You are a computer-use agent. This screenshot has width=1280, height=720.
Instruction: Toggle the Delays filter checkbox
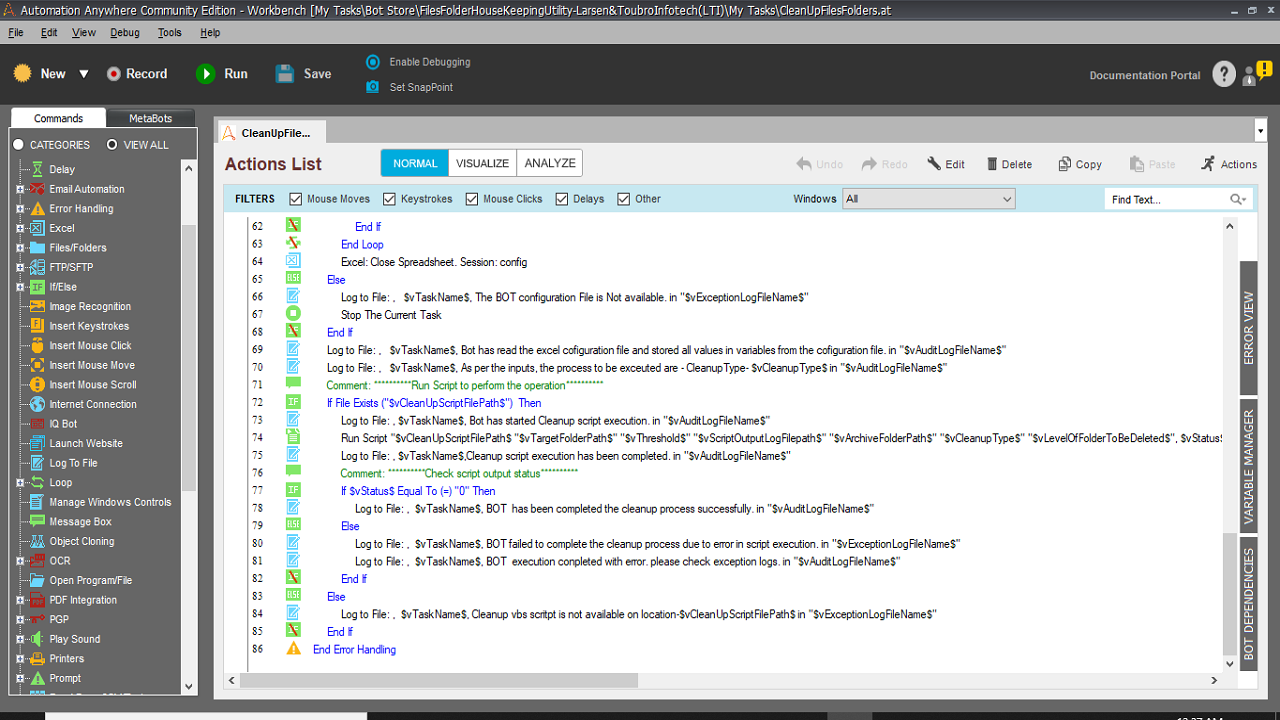[562, 199]
